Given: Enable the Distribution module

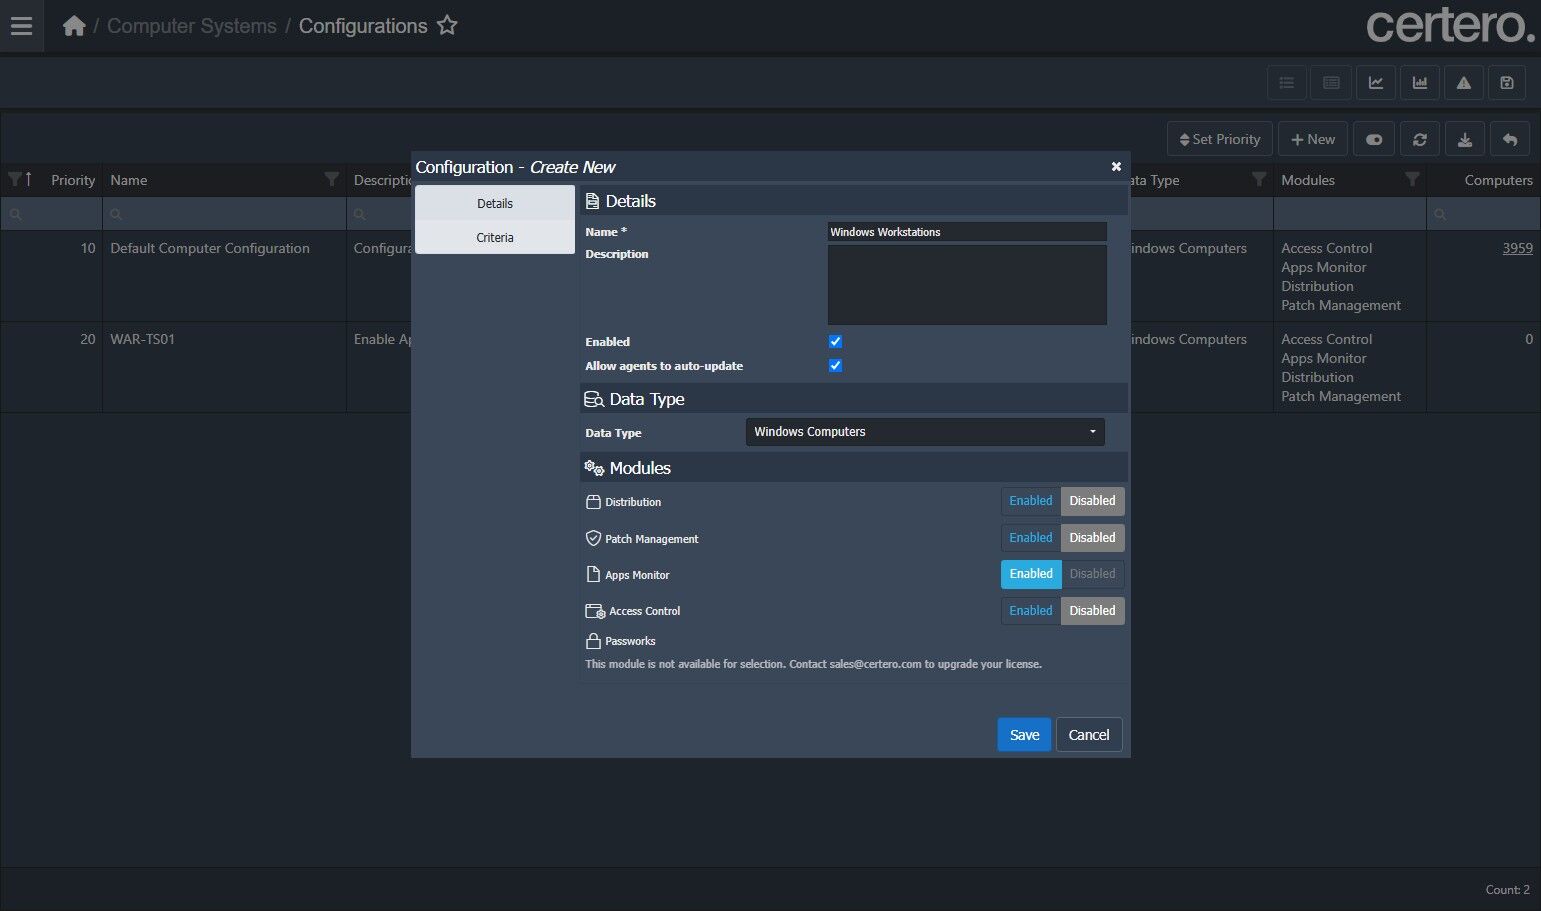Looking at the screenshot, I should pos(1031,501).
